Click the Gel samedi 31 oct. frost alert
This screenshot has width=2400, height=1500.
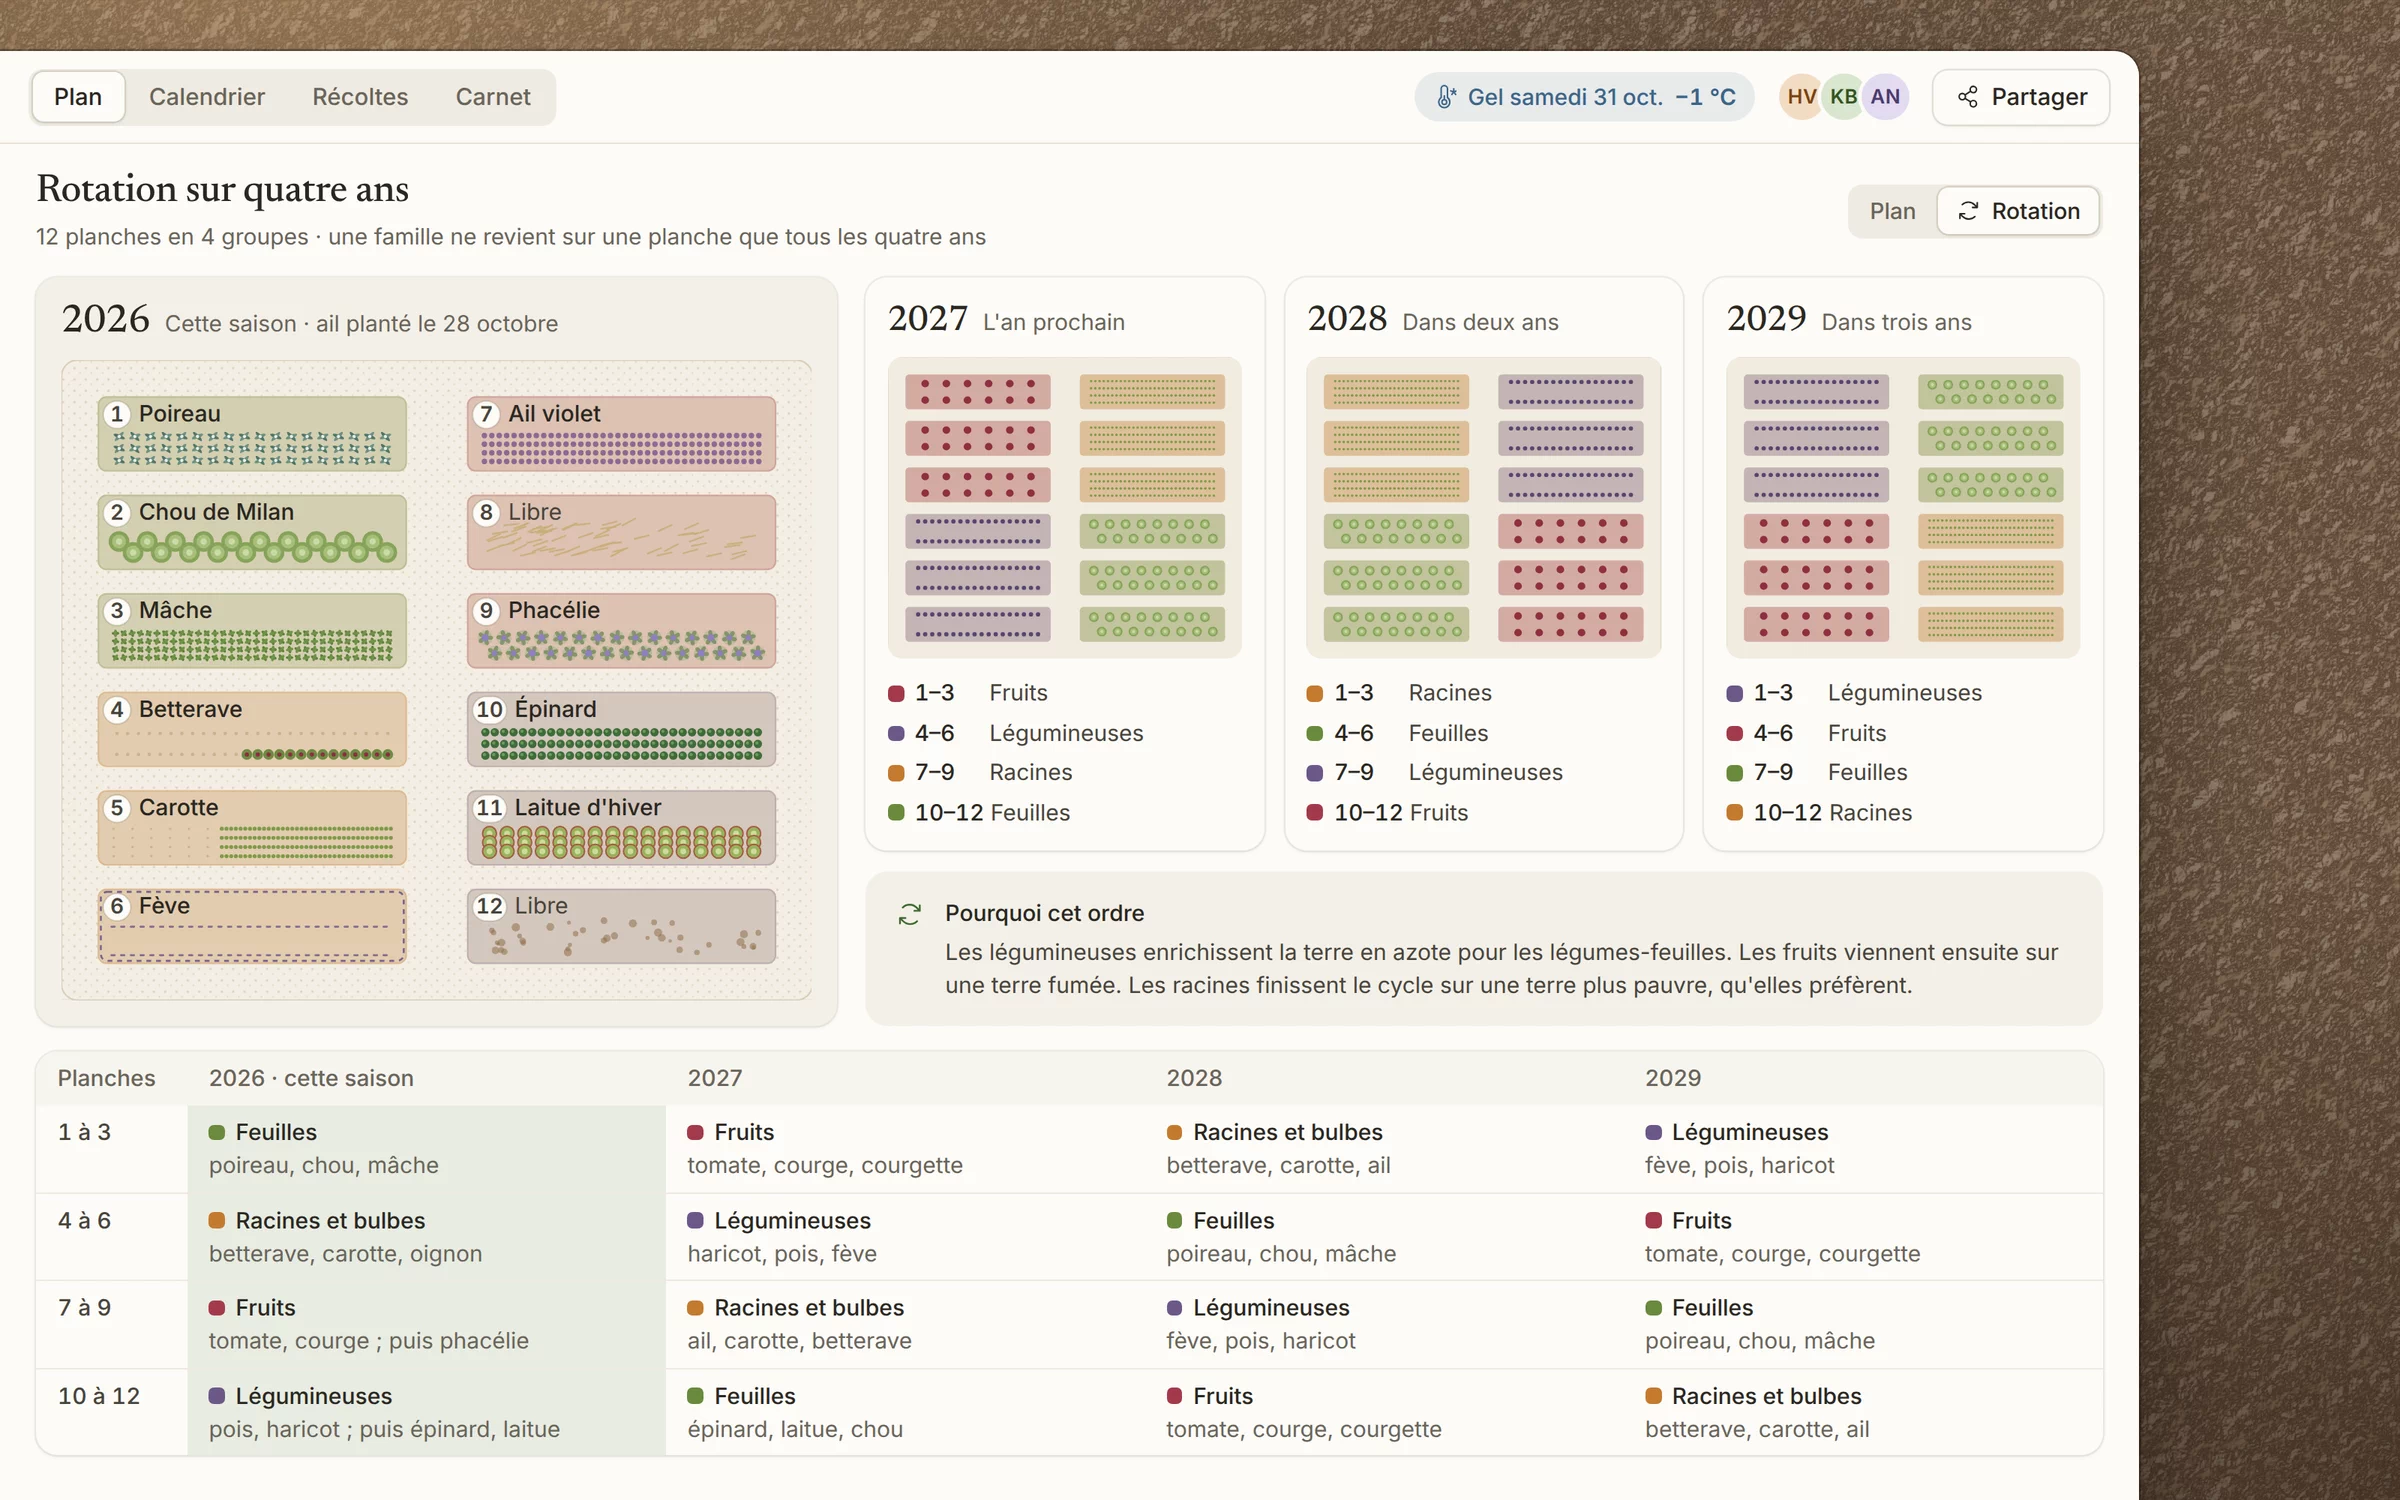point(1584,97)
